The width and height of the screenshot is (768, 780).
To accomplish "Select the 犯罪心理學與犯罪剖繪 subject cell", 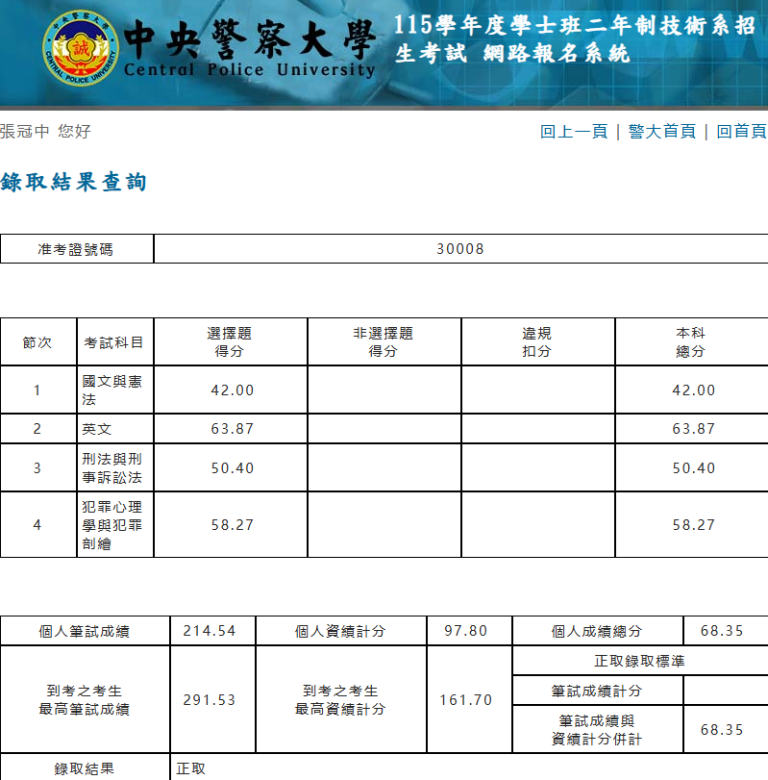I will [x=115, y=525].
